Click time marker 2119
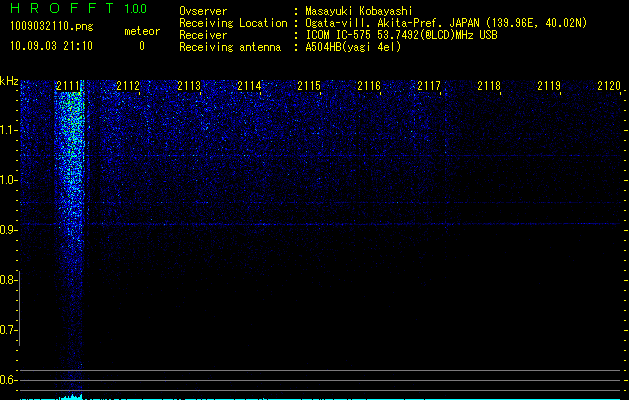629x400 pixels. pyautogui.click(x=549, y=86)
